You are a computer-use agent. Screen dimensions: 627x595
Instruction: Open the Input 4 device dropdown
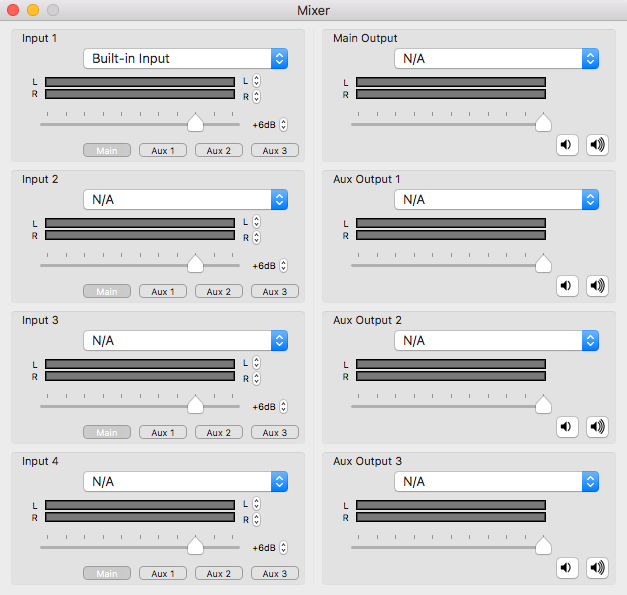[186, 481]
